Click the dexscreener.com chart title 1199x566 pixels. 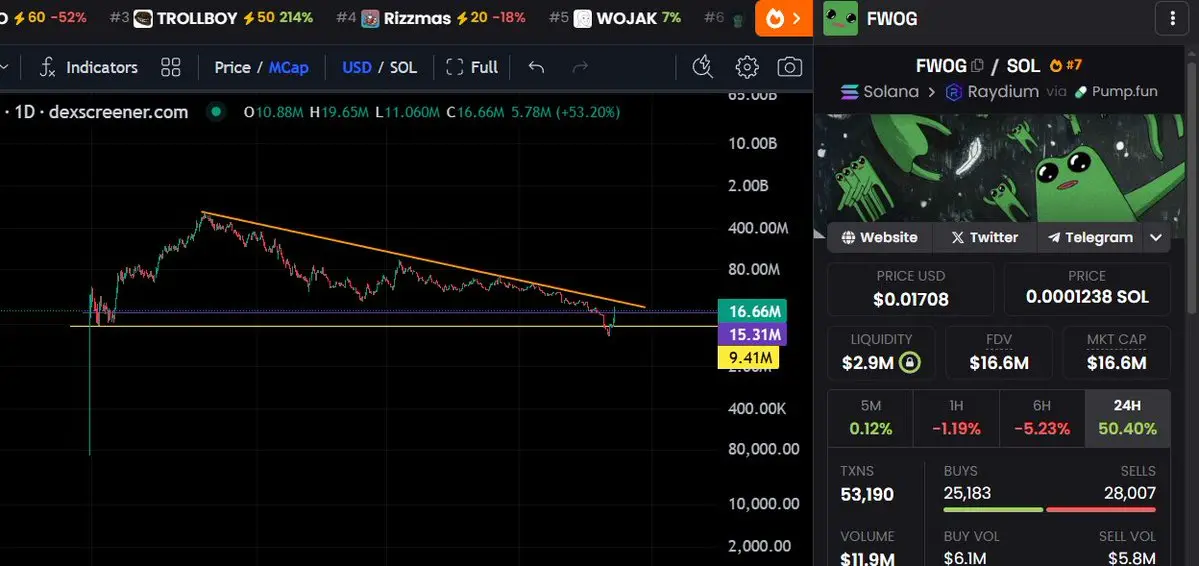pyautogui.click(x=118, y=112)
